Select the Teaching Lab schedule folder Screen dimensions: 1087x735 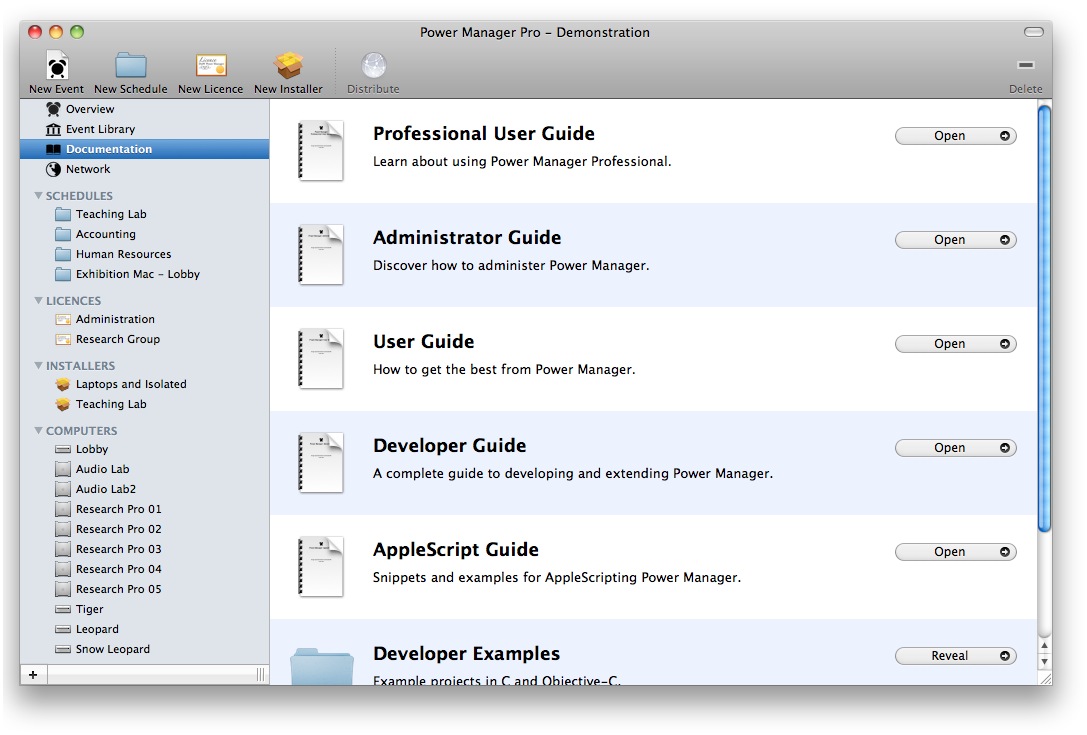144,214
